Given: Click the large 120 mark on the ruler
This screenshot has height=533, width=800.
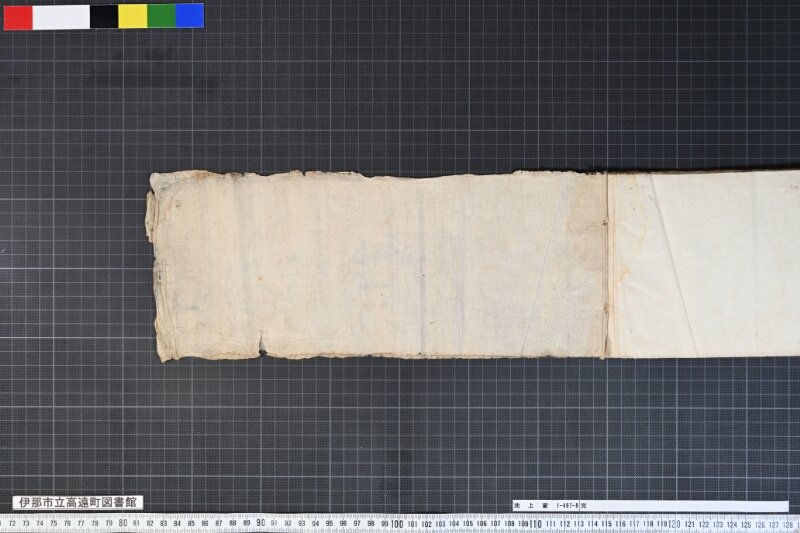Looking at the screenshot, I should click(x=674, y=524).
